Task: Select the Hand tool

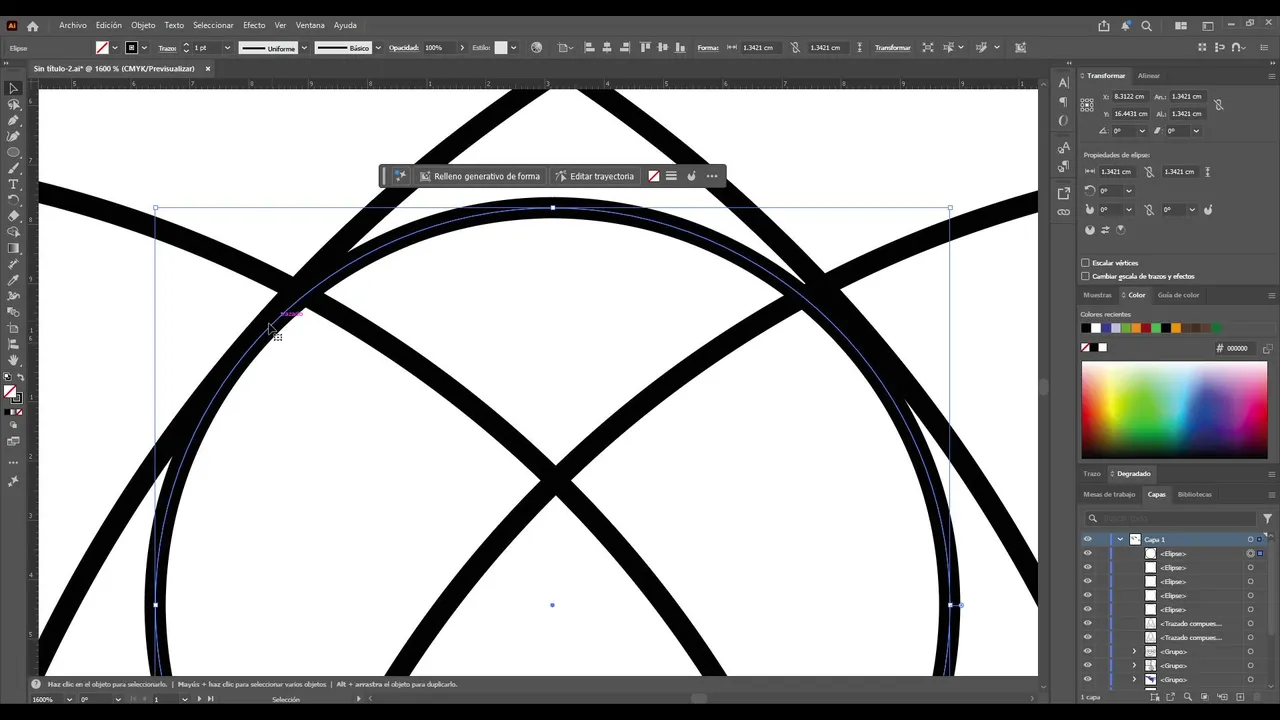Action: 13,360
